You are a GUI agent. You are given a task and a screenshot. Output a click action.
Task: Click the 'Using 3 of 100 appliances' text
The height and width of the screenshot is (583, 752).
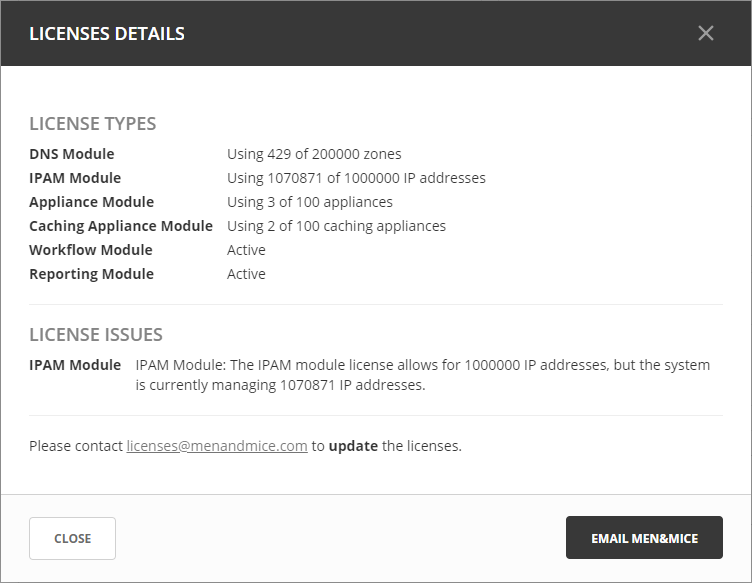coord(309,202)
